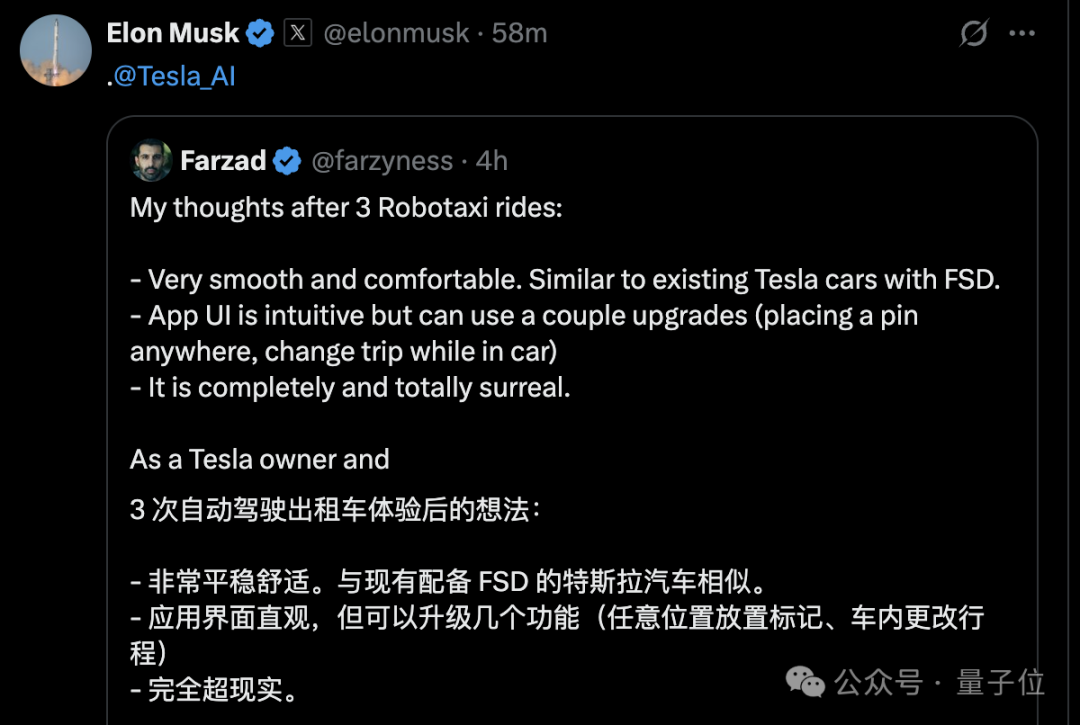Click the Grok slashed-circle icon
Screen dimensions: 1080x725
[973, 33]
